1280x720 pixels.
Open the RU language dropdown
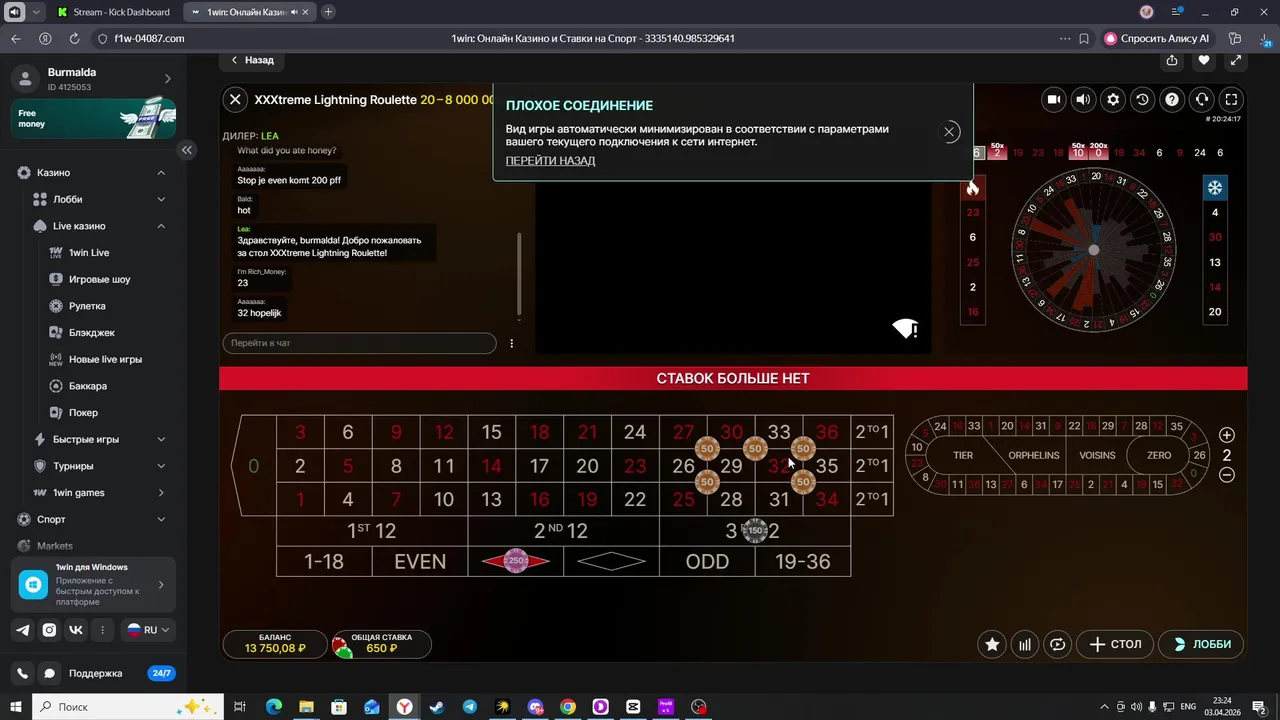click(148, 630)
